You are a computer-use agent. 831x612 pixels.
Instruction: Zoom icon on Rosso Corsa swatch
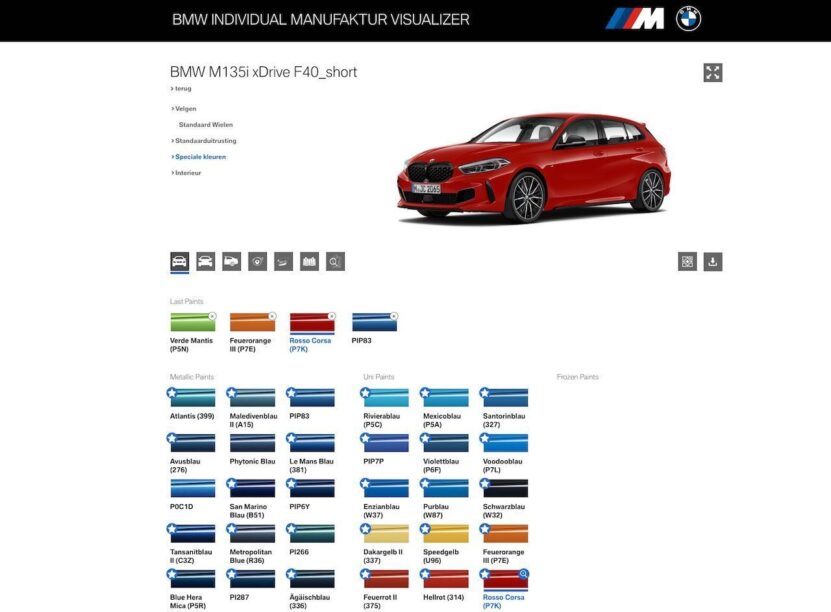tap(523, 573)
